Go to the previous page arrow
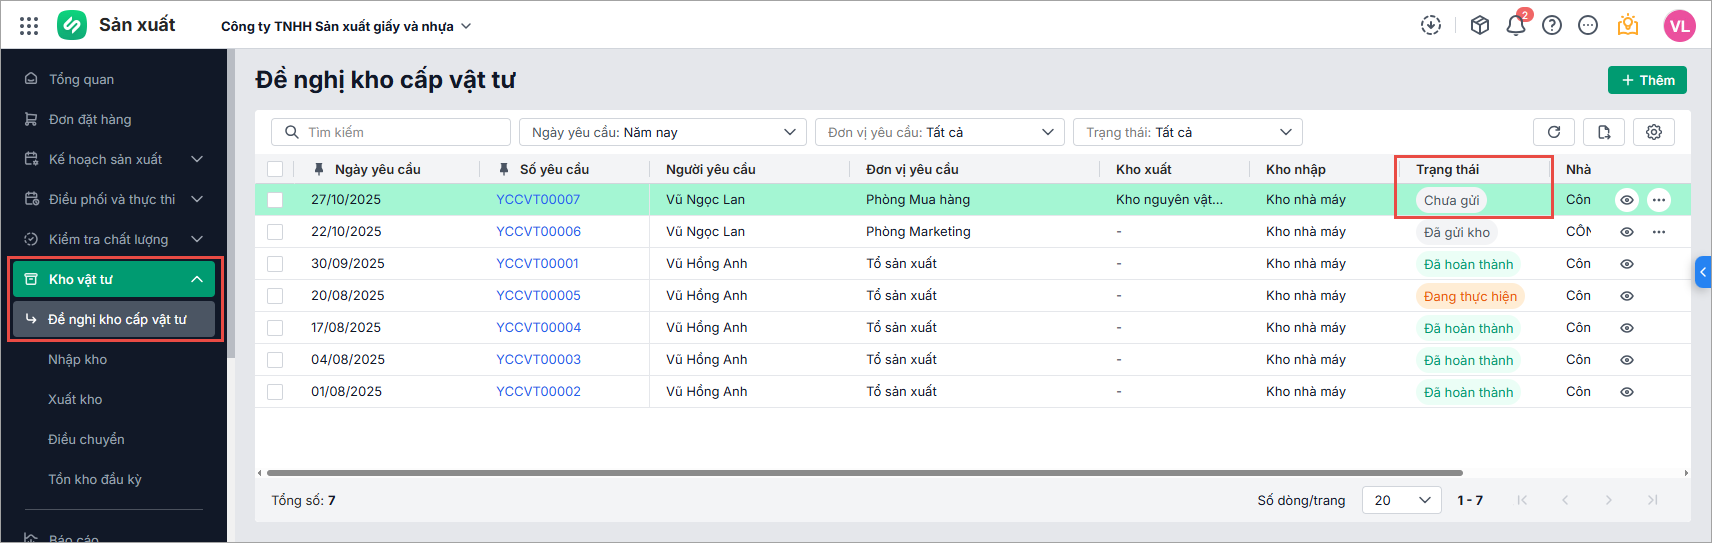Viewport: 1712px width, 543px height. [x=1566, y=500]
